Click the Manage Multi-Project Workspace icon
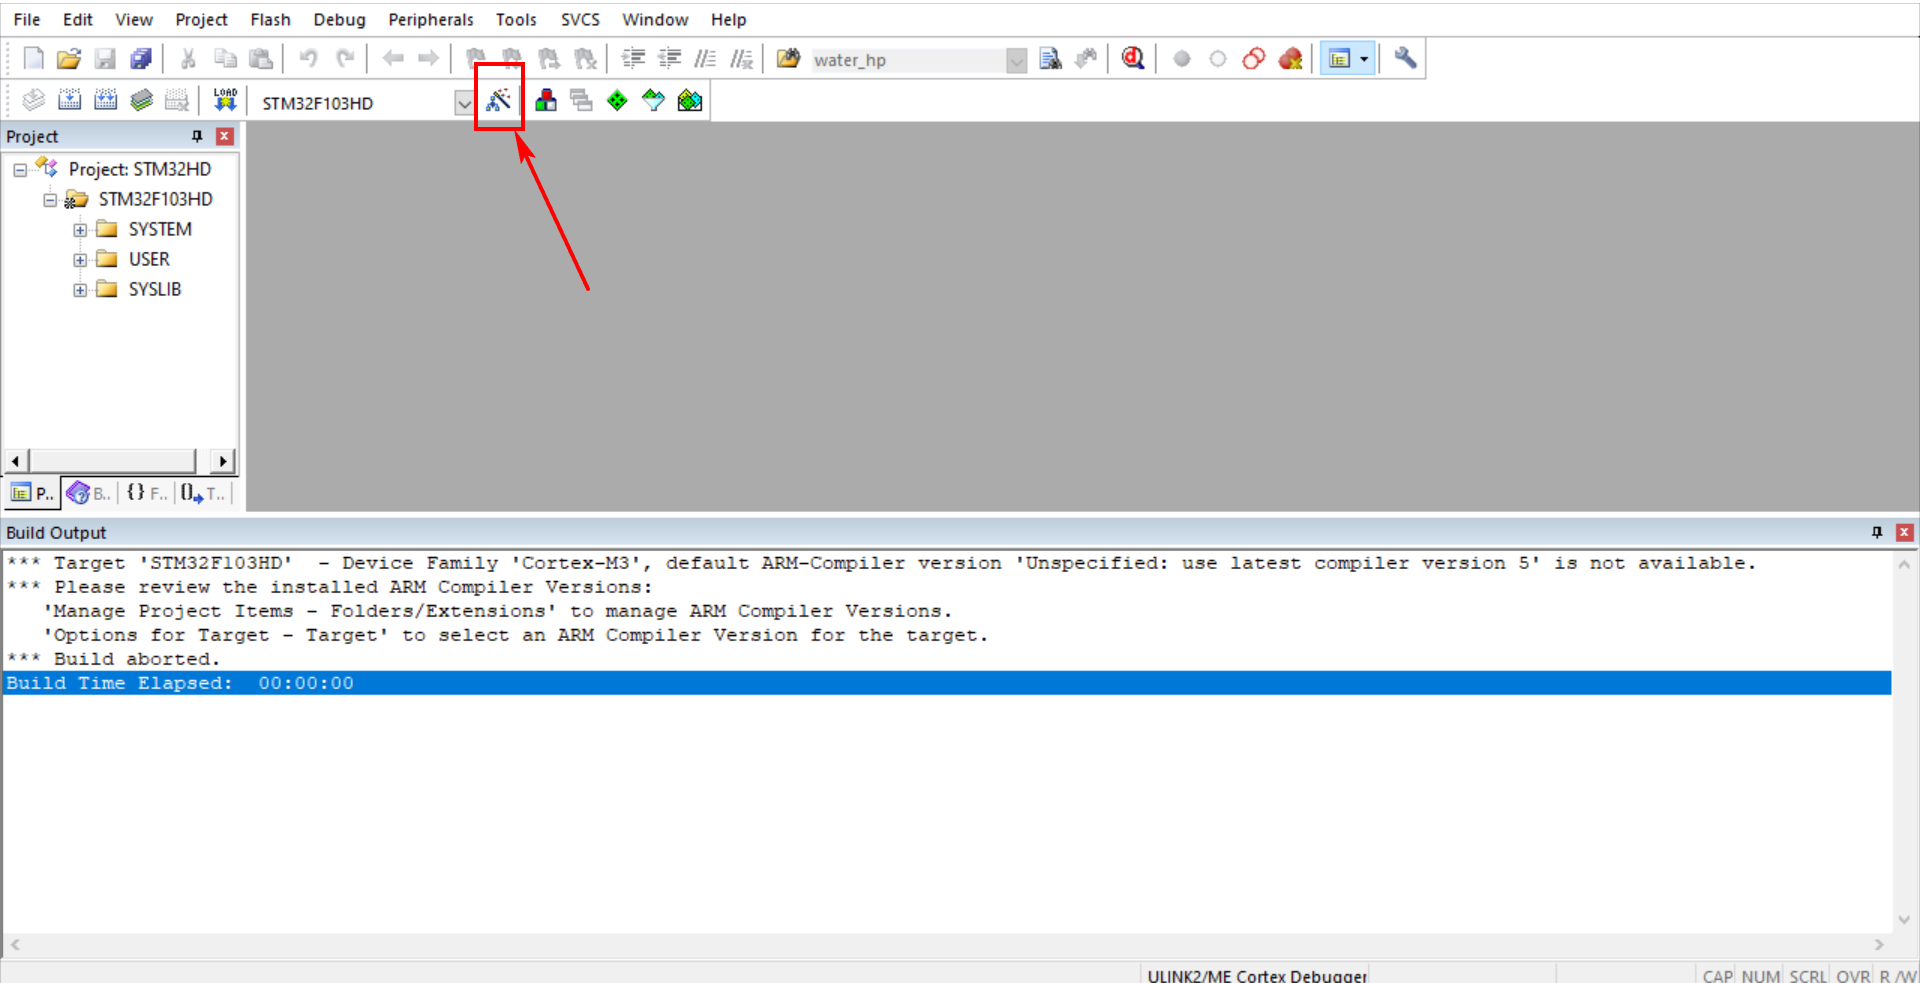 581,100
